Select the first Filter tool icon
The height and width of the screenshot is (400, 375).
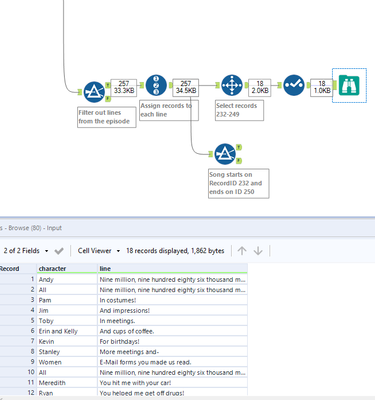[94, 92]
